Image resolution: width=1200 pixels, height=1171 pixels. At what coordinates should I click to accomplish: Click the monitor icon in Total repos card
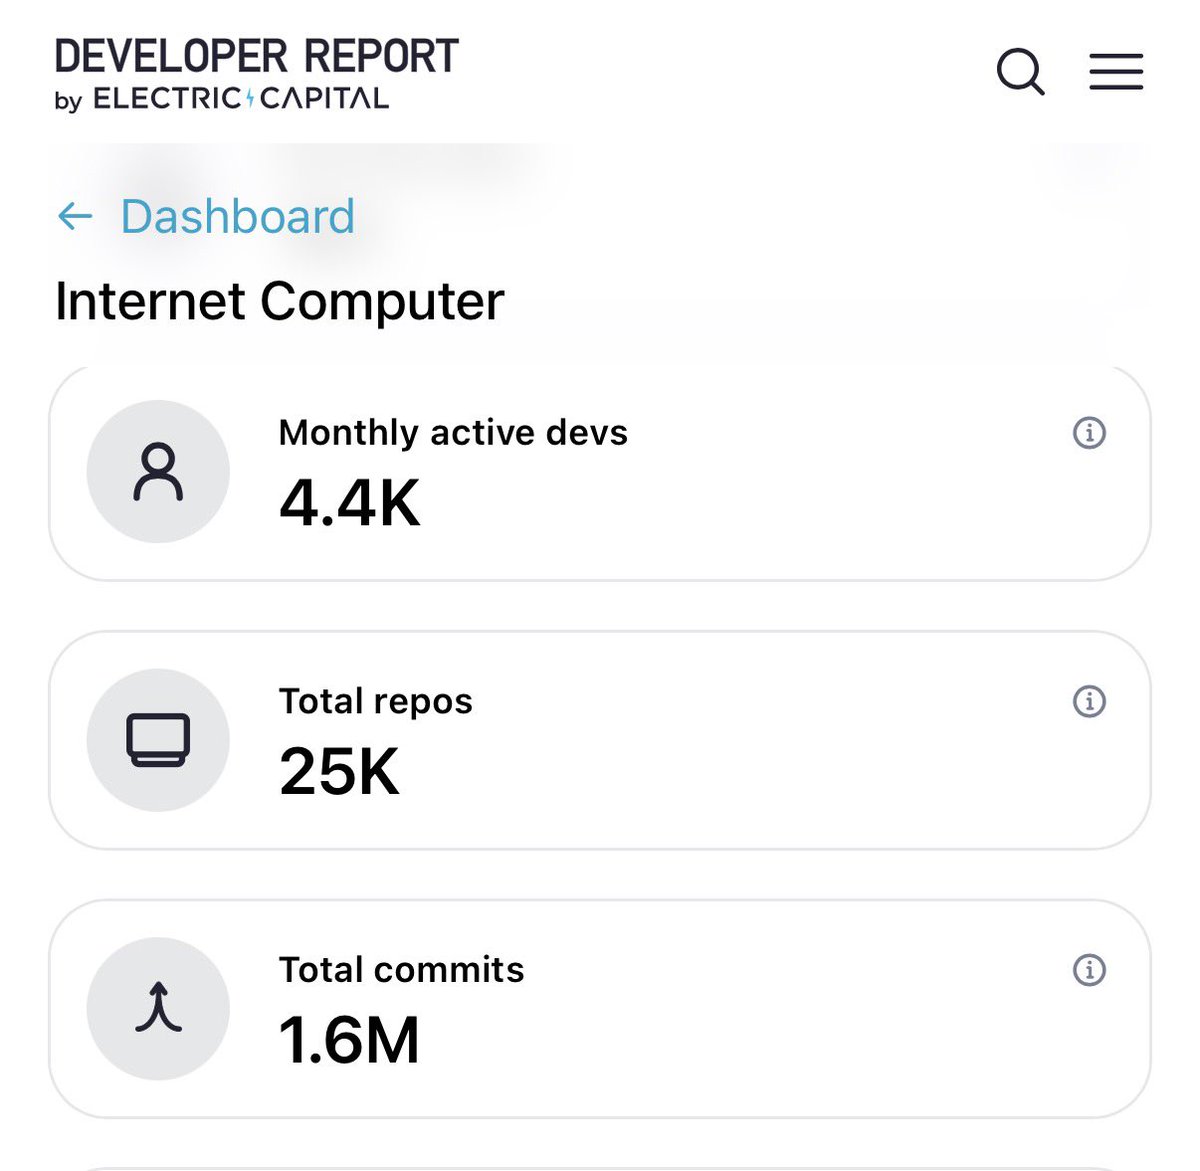[x=158, y=740]
